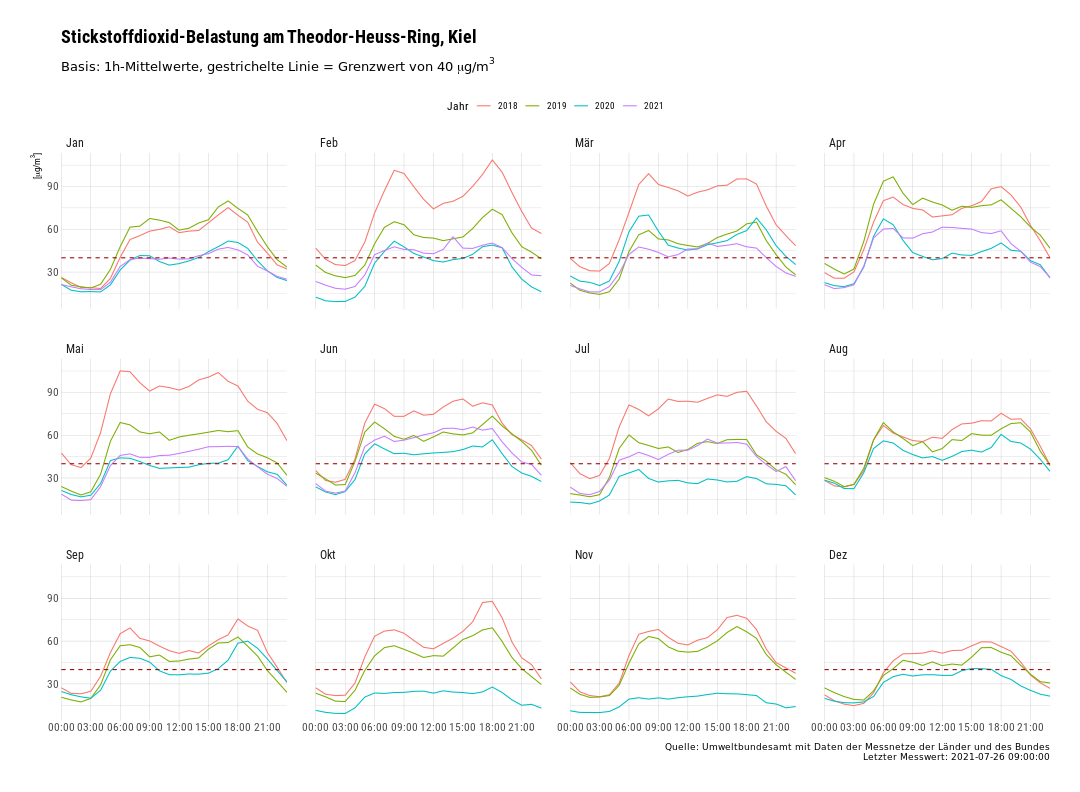Click the 'Jan' panel heading
1080x792 pixels.
(x=75, y=144)
